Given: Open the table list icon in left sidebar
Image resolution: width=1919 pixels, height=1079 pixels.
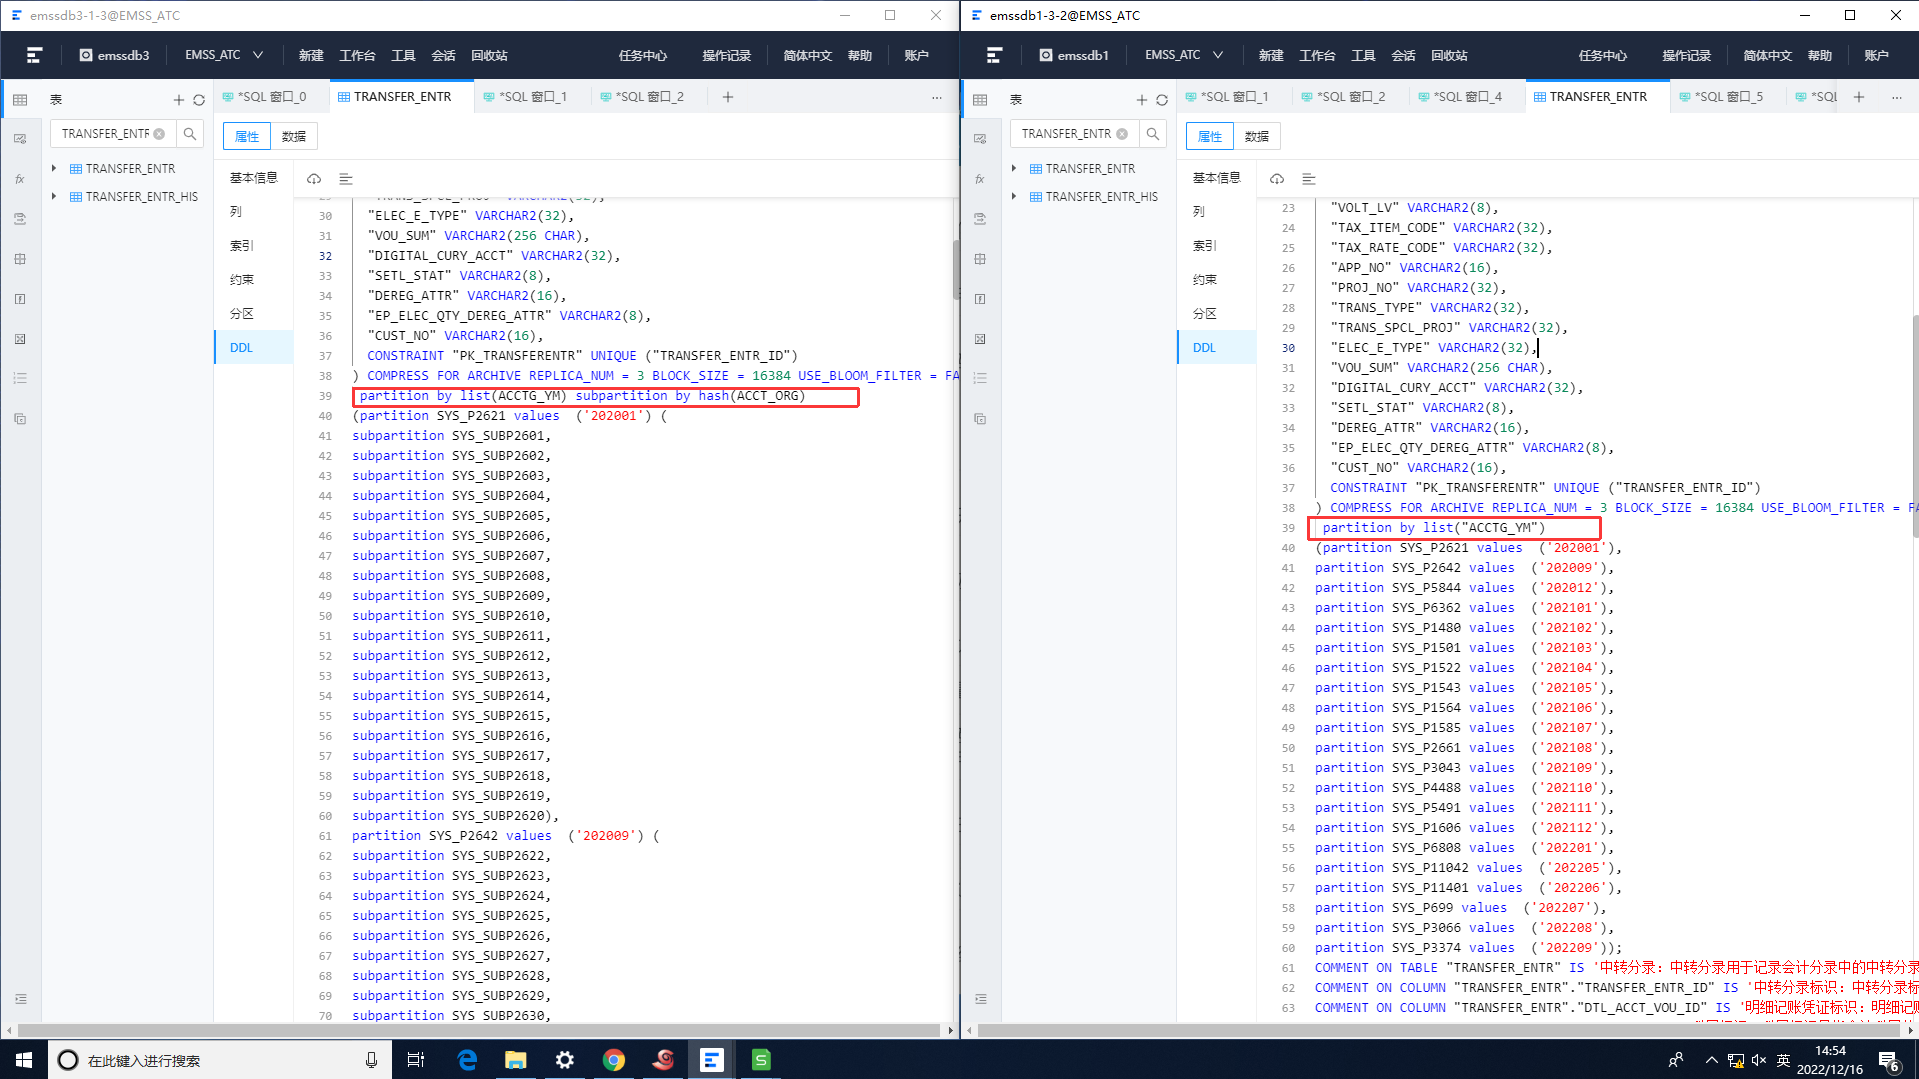Looking at the screenshot, I should point(20,99).
